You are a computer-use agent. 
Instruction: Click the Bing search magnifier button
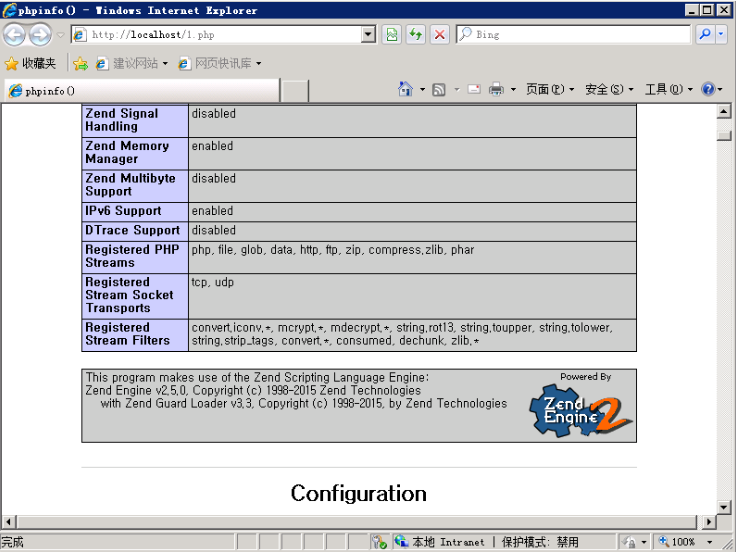click(x=705, y=35)
